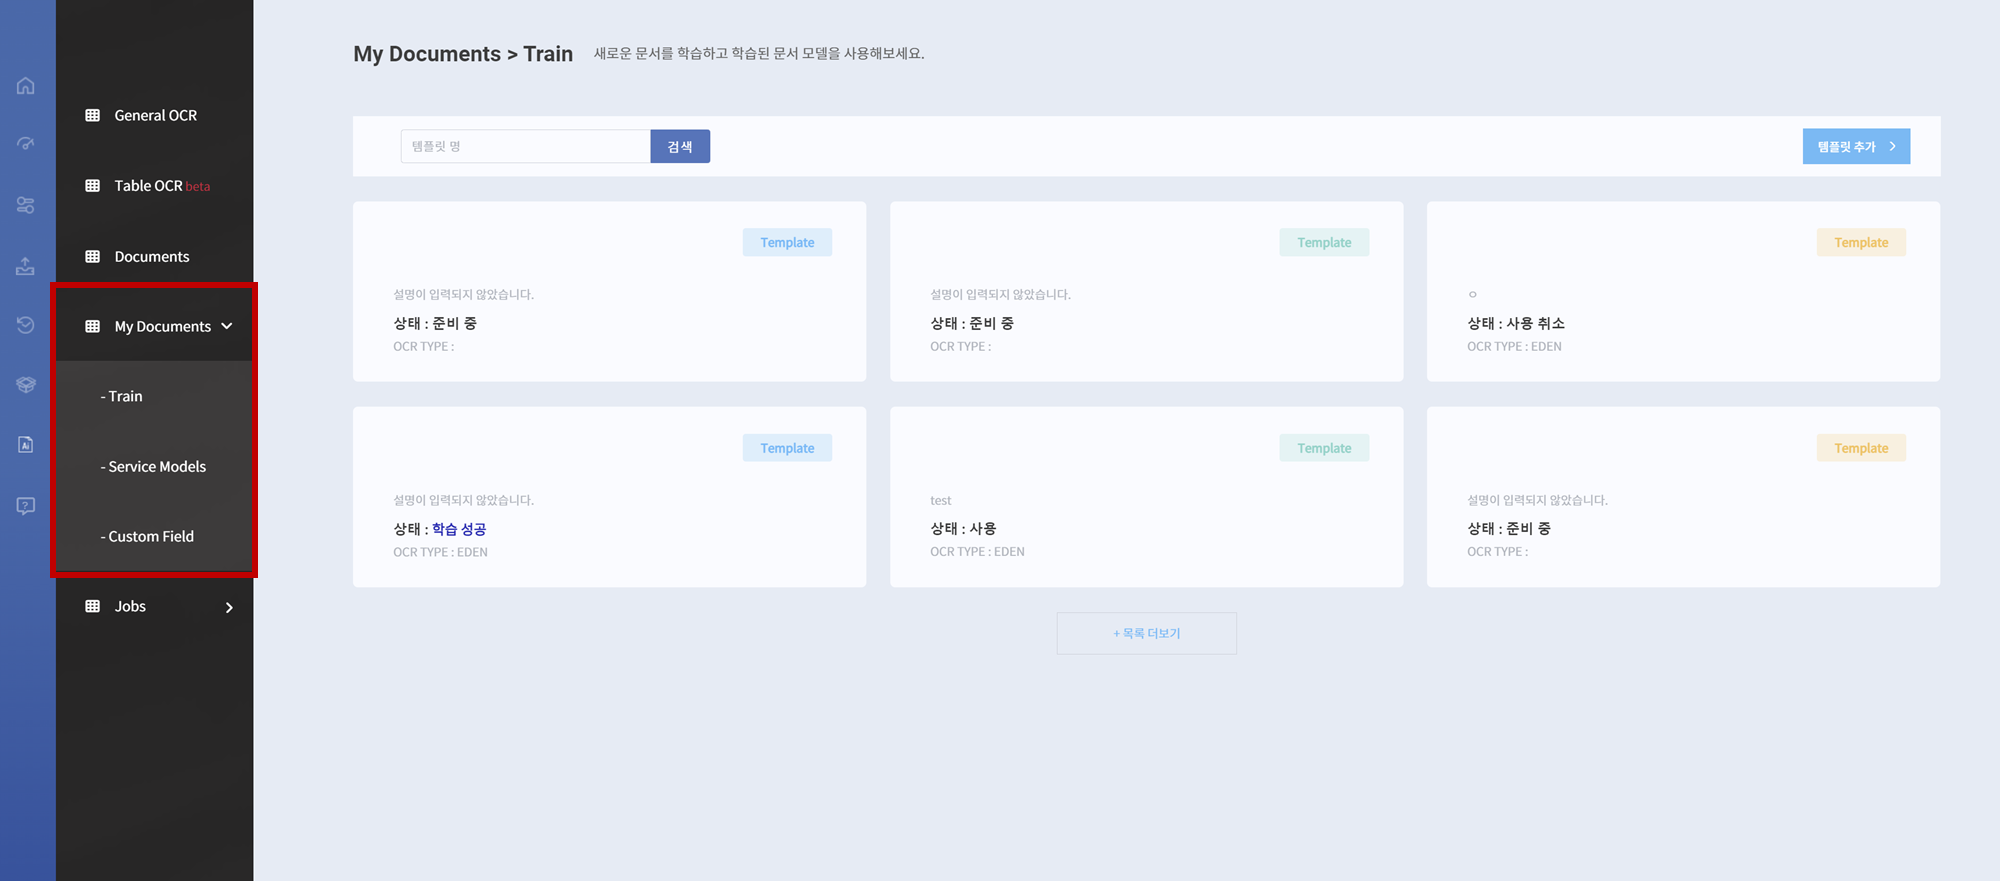
Task: Open the history clock icon
Action: [x=26, y=325]
